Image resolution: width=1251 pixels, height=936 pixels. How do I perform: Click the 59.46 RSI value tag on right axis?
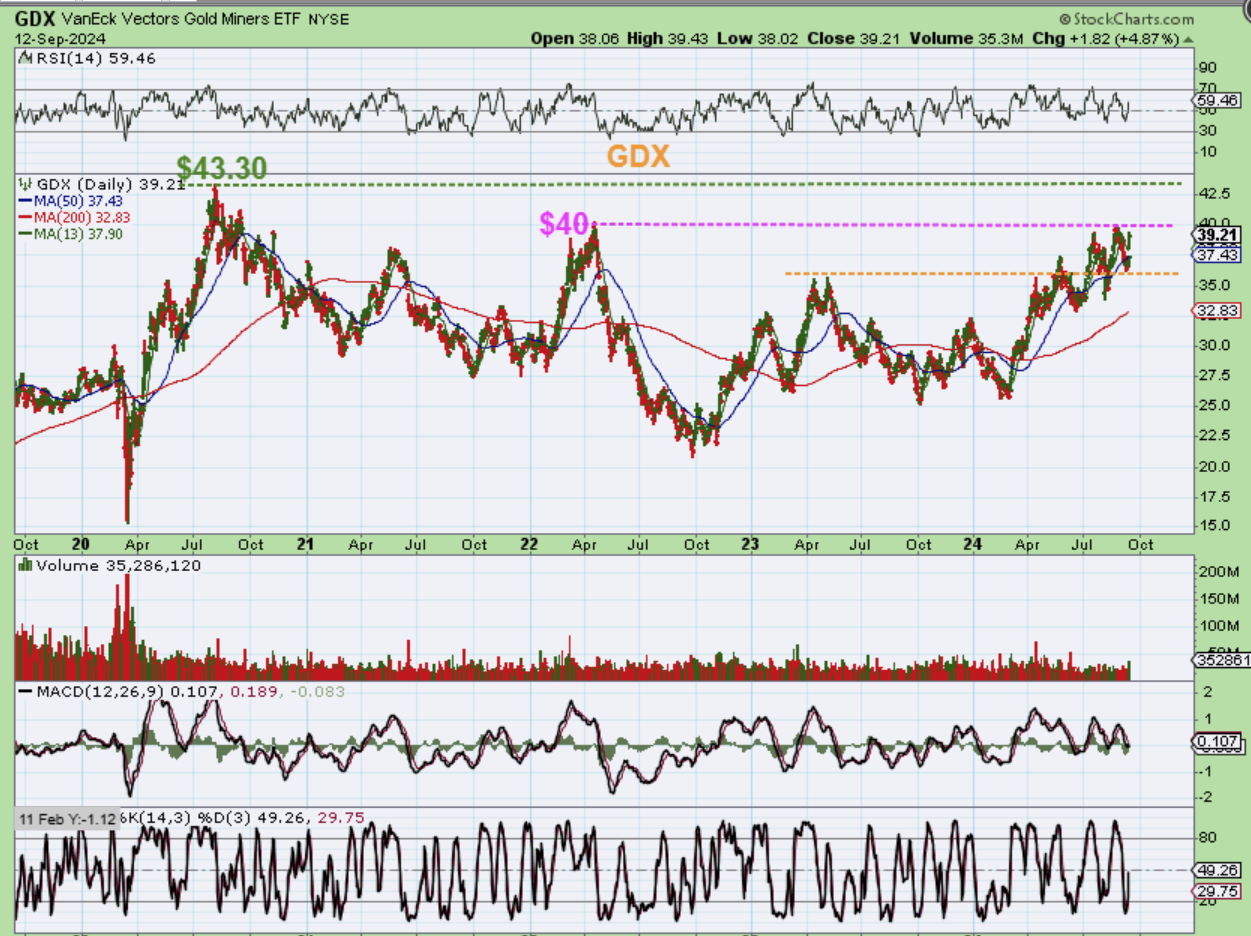click(x=1218, y=100)
